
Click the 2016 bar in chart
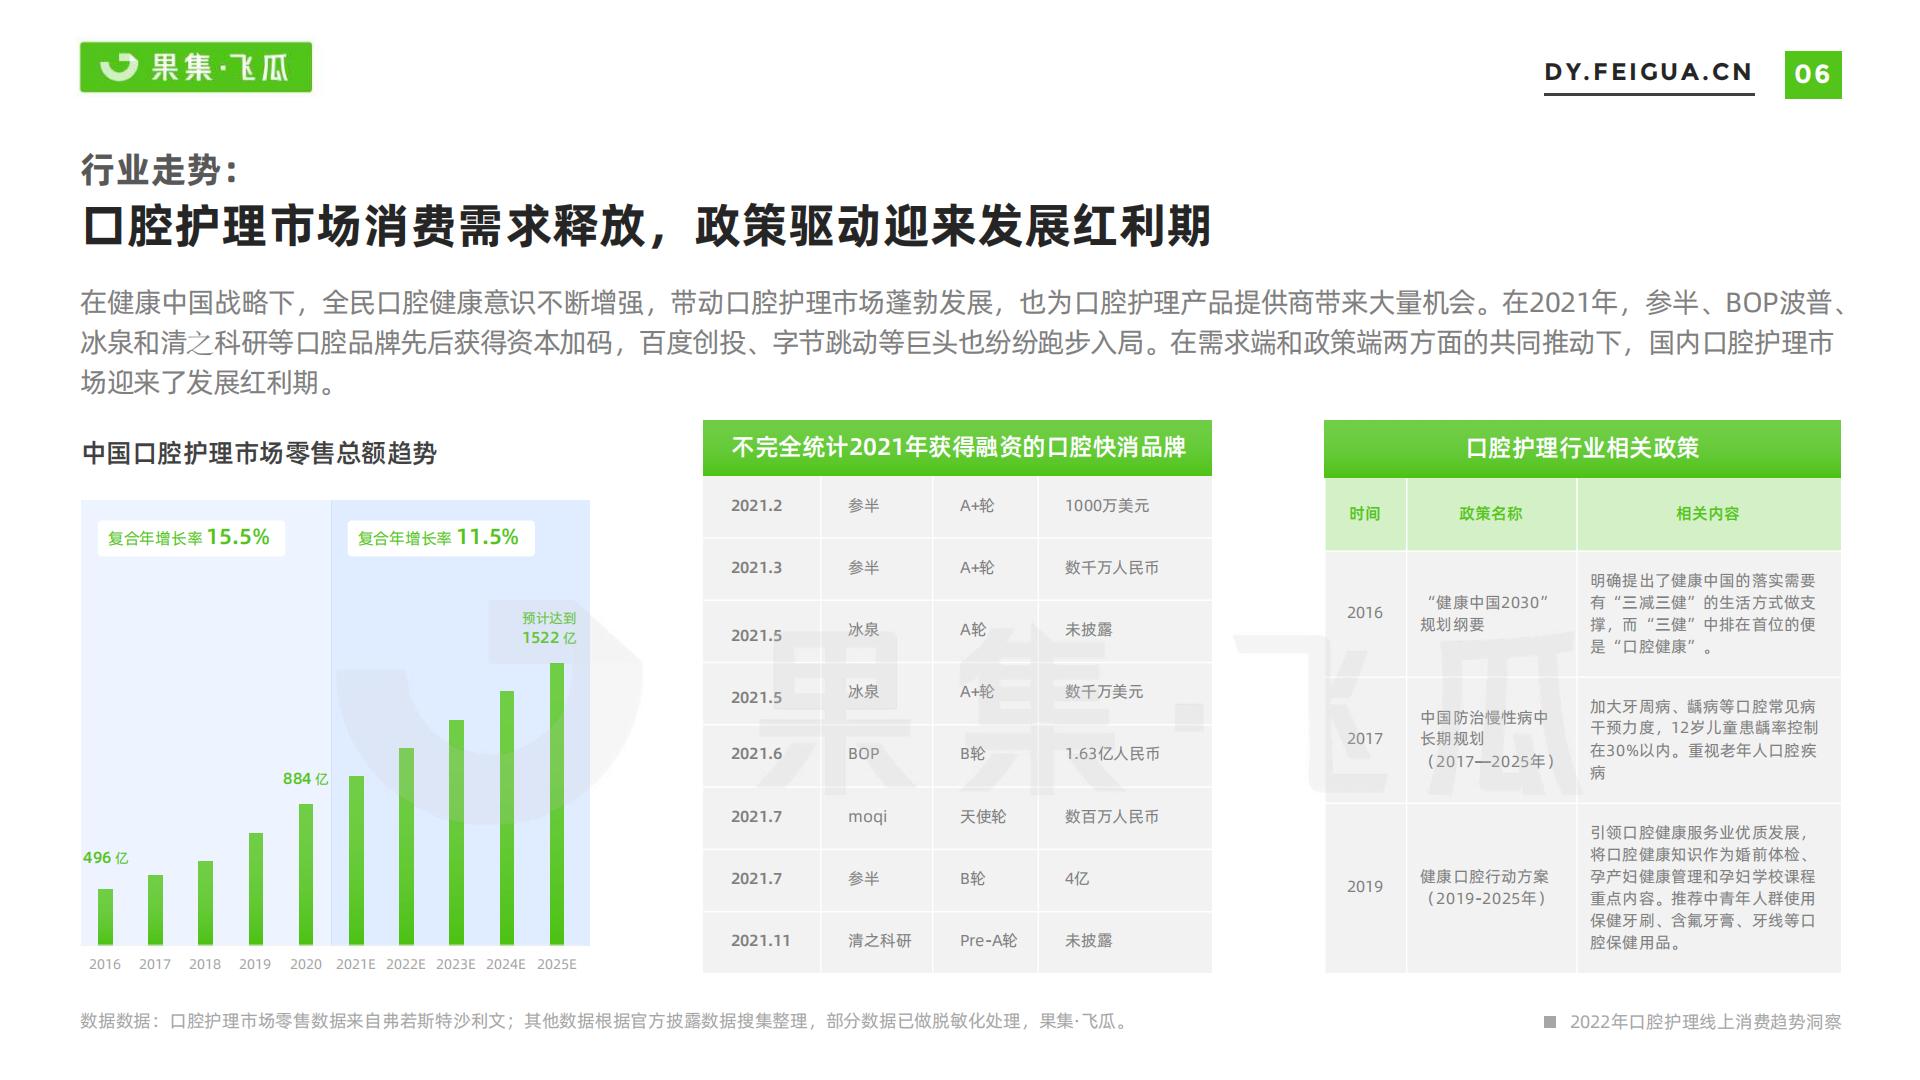pos(105,916)
